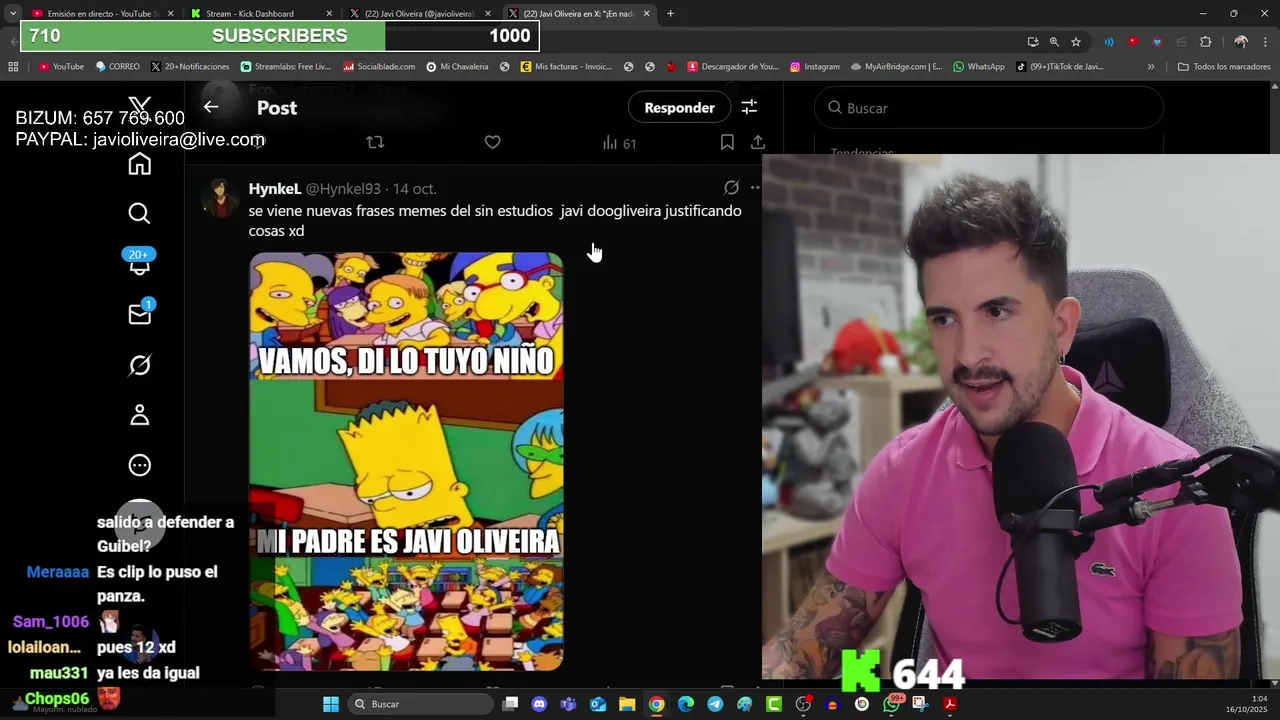This screenshot has width=1280, height=720.
Task: Open Telegram from taskbar
Action: tap(715, 704)
